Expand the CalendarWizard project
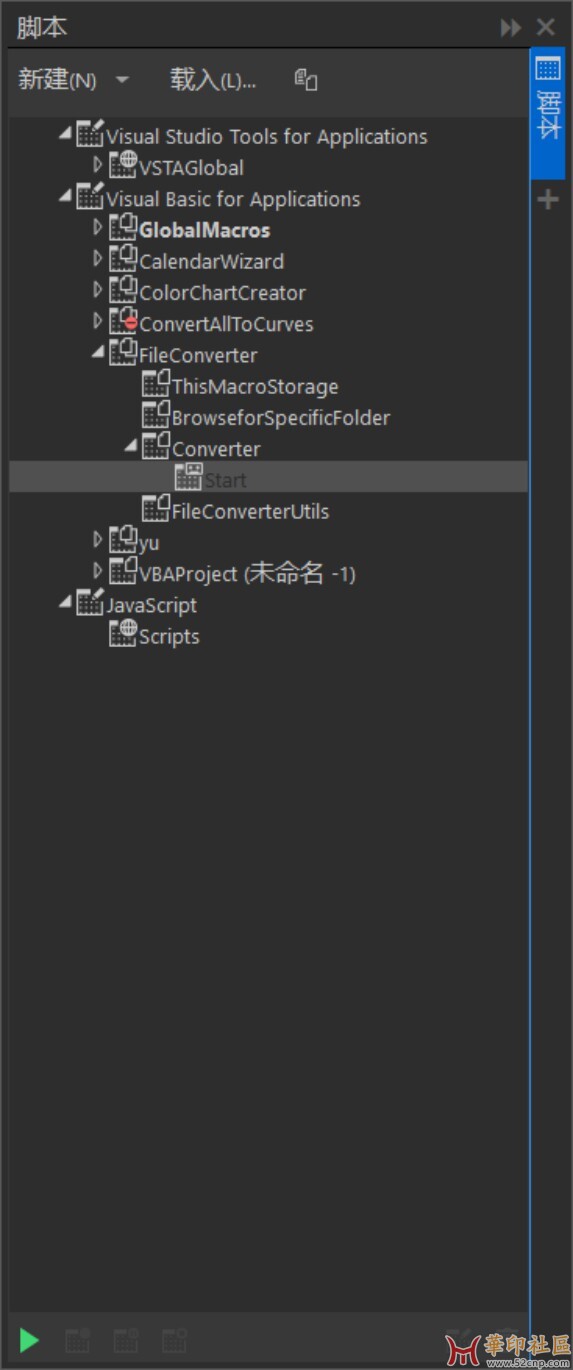 coord(98,260)
